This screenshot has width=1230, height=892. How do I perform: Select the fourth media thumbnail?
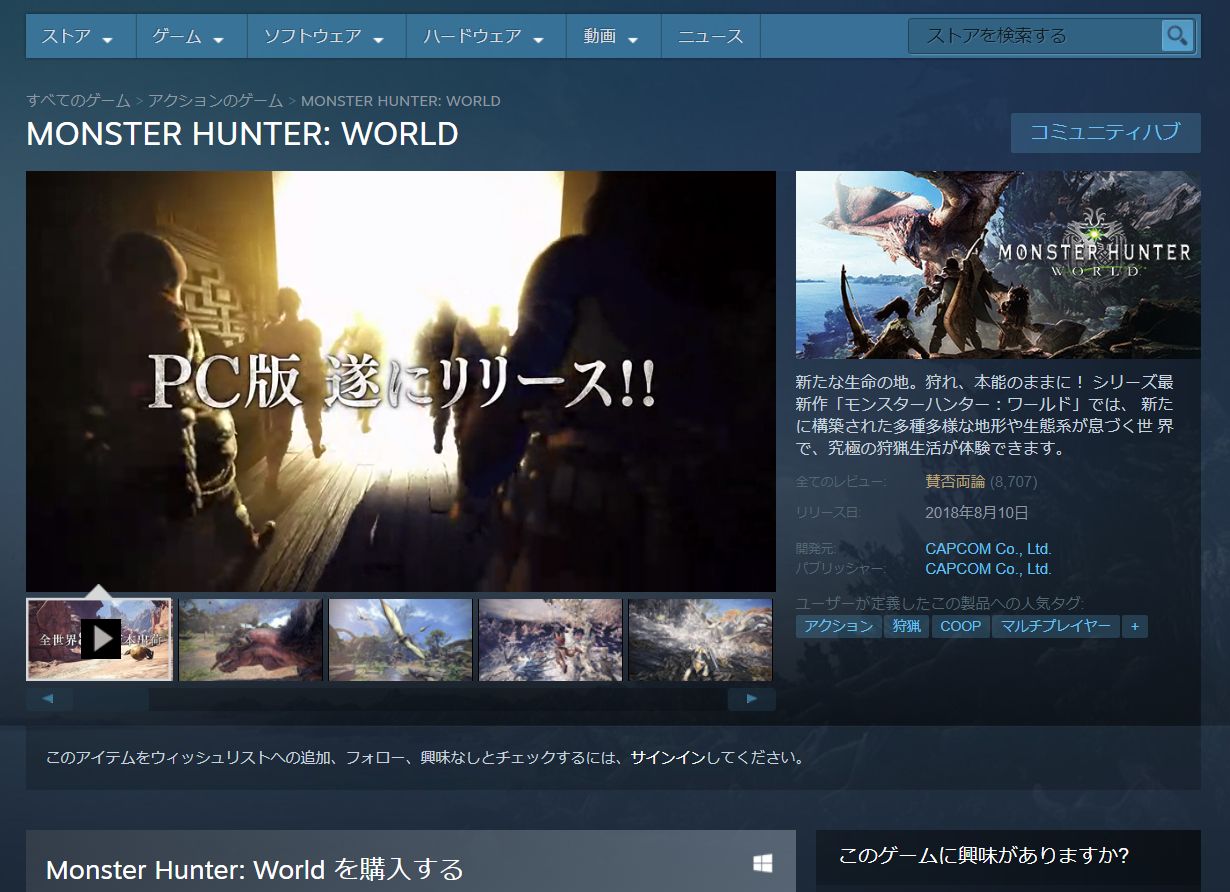[550, 640]
